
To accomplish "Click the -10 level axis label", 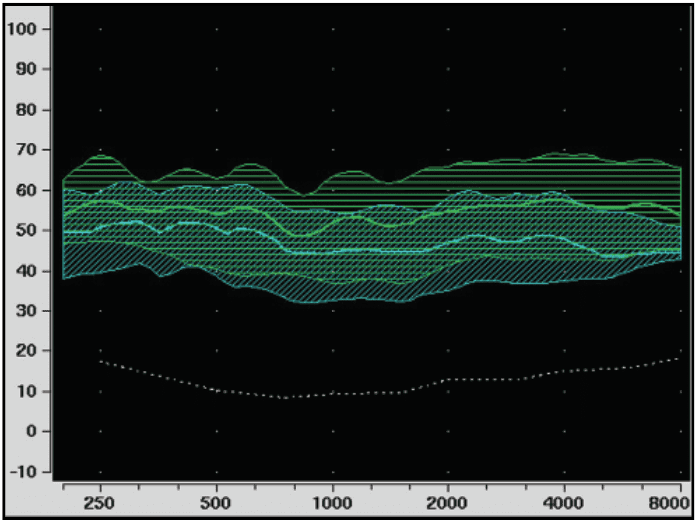I will click(x=22, y=472).
